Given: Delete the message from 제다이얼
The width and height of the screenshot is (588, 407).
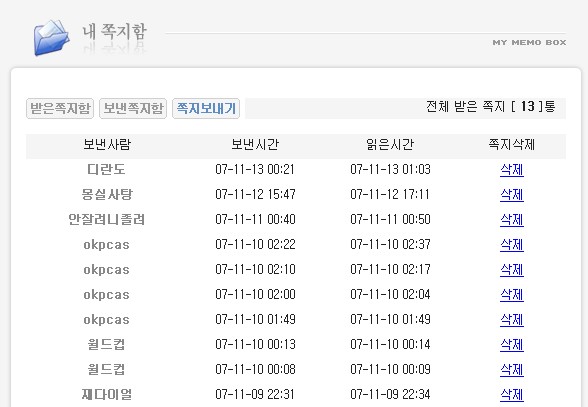Looking at the screenshot, I should coord(512,395).
